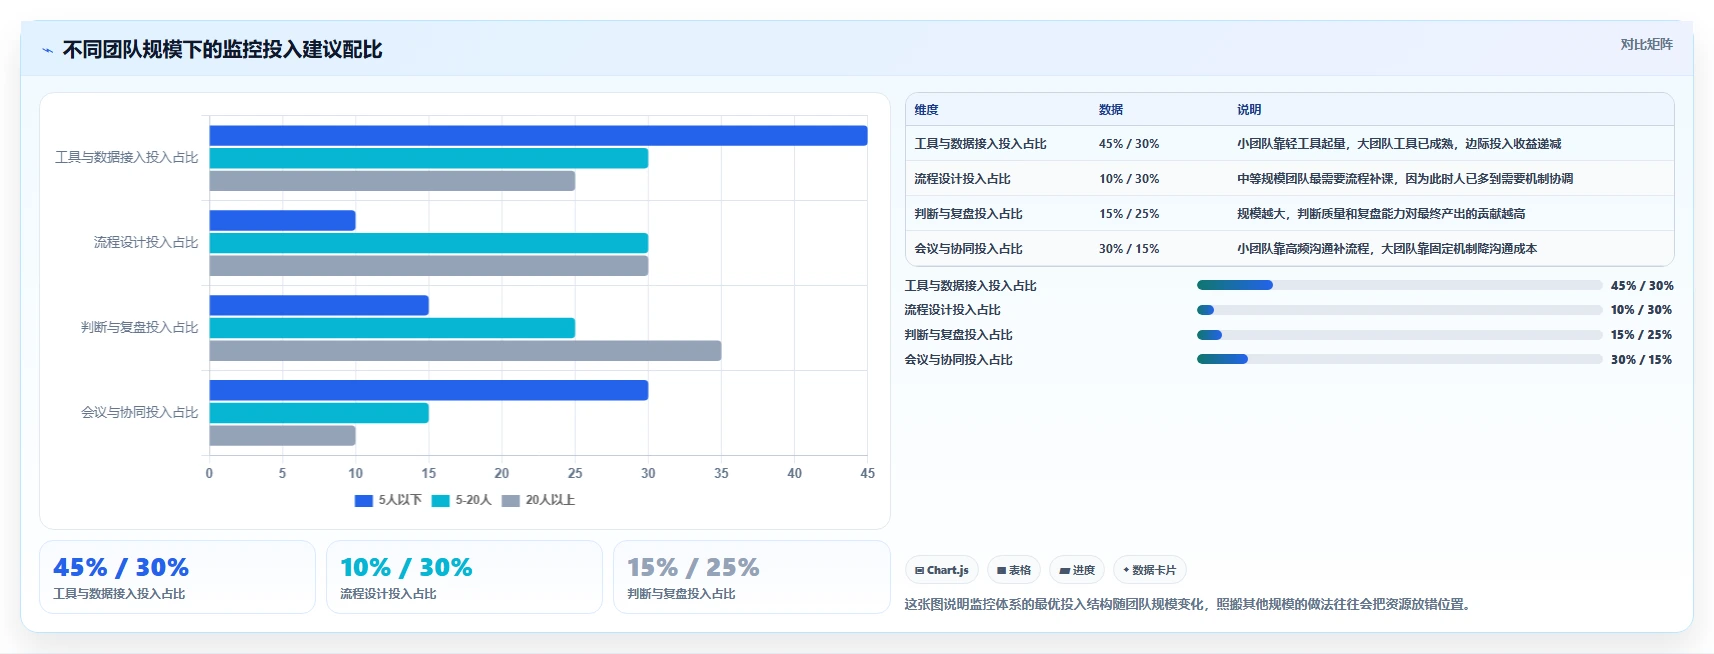Screen dimensions: 1714x654
Task: Click the description 中等规模团队最需要流程补课
Action: point(1405,179)
